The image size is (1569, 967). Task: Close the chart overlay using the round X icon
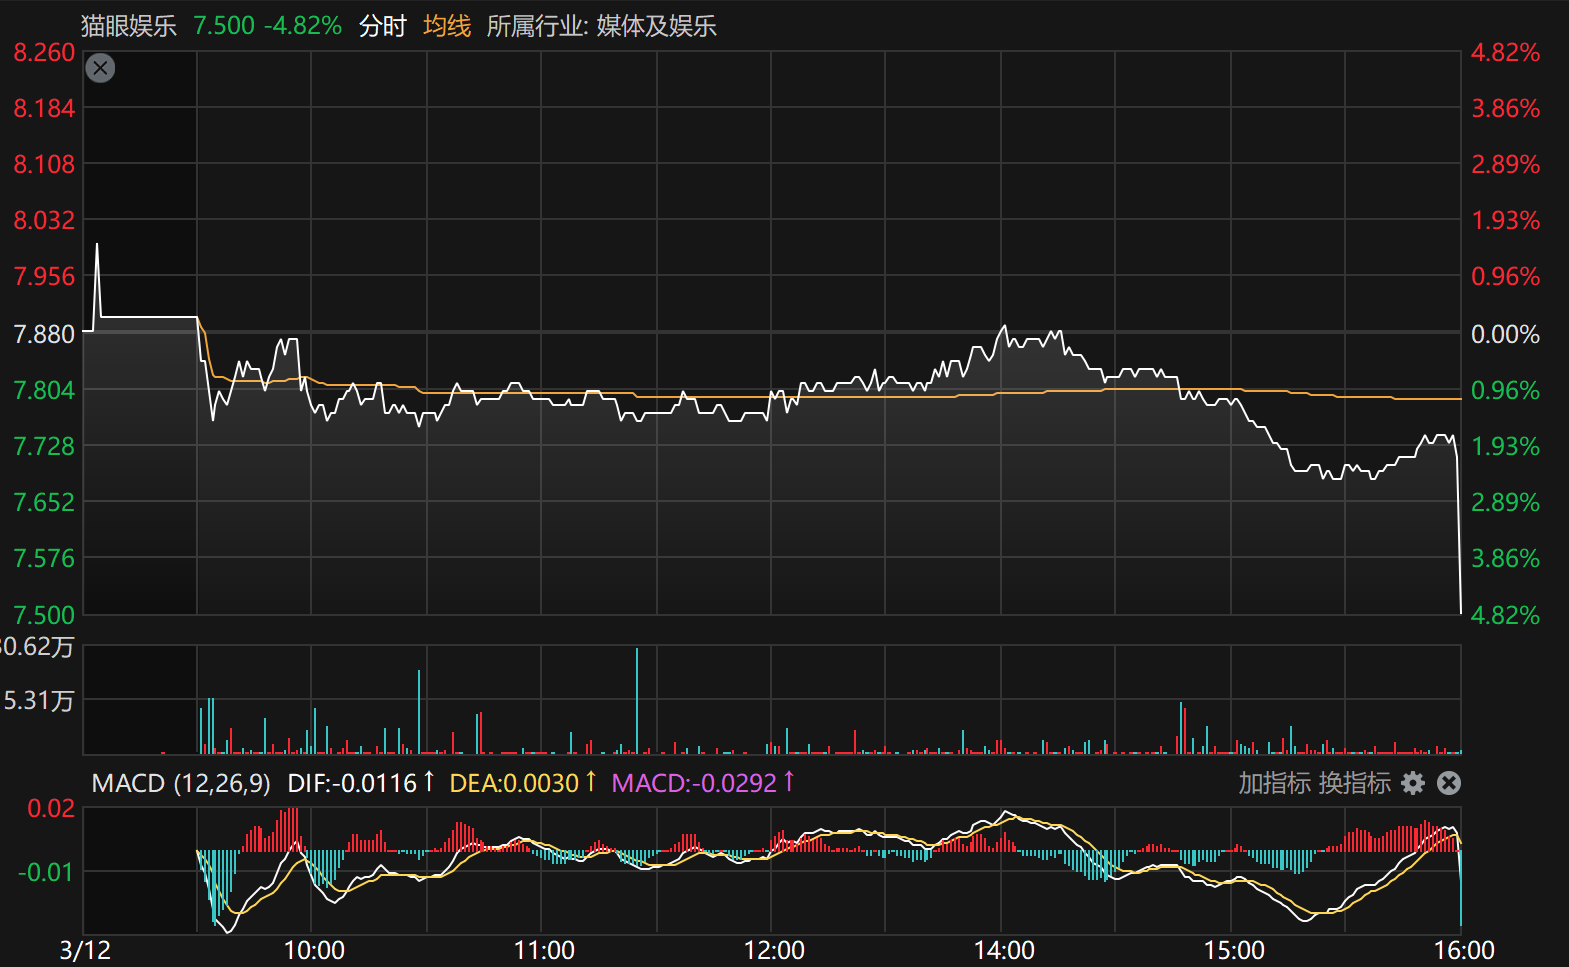pyautogui.click(x=100, y=68)
